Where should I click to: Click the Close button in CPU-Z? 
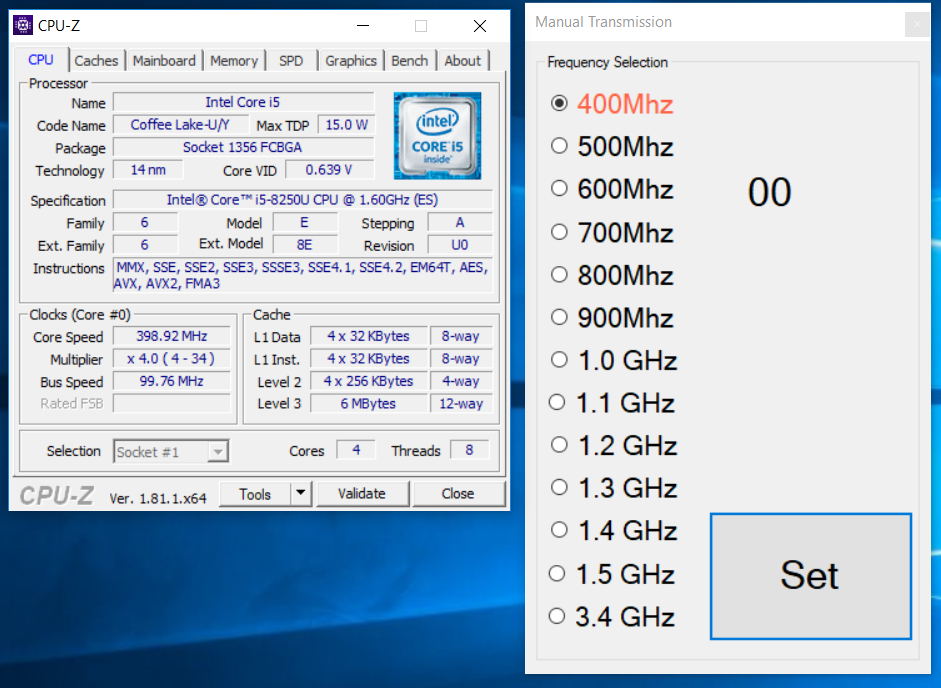coord(458,493)
